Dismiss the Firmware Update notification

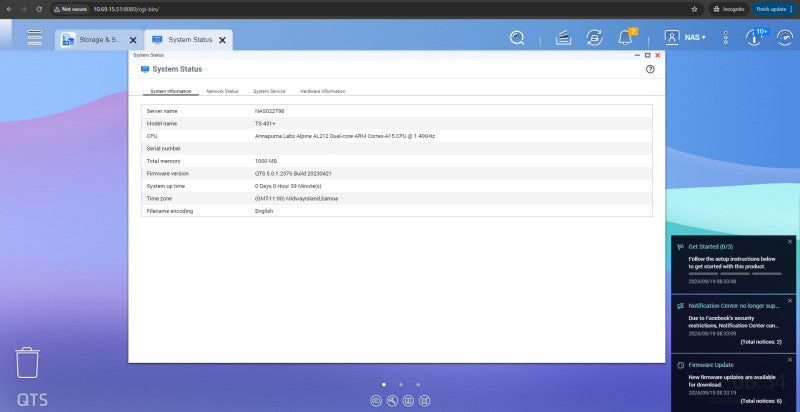click(790, 359)
